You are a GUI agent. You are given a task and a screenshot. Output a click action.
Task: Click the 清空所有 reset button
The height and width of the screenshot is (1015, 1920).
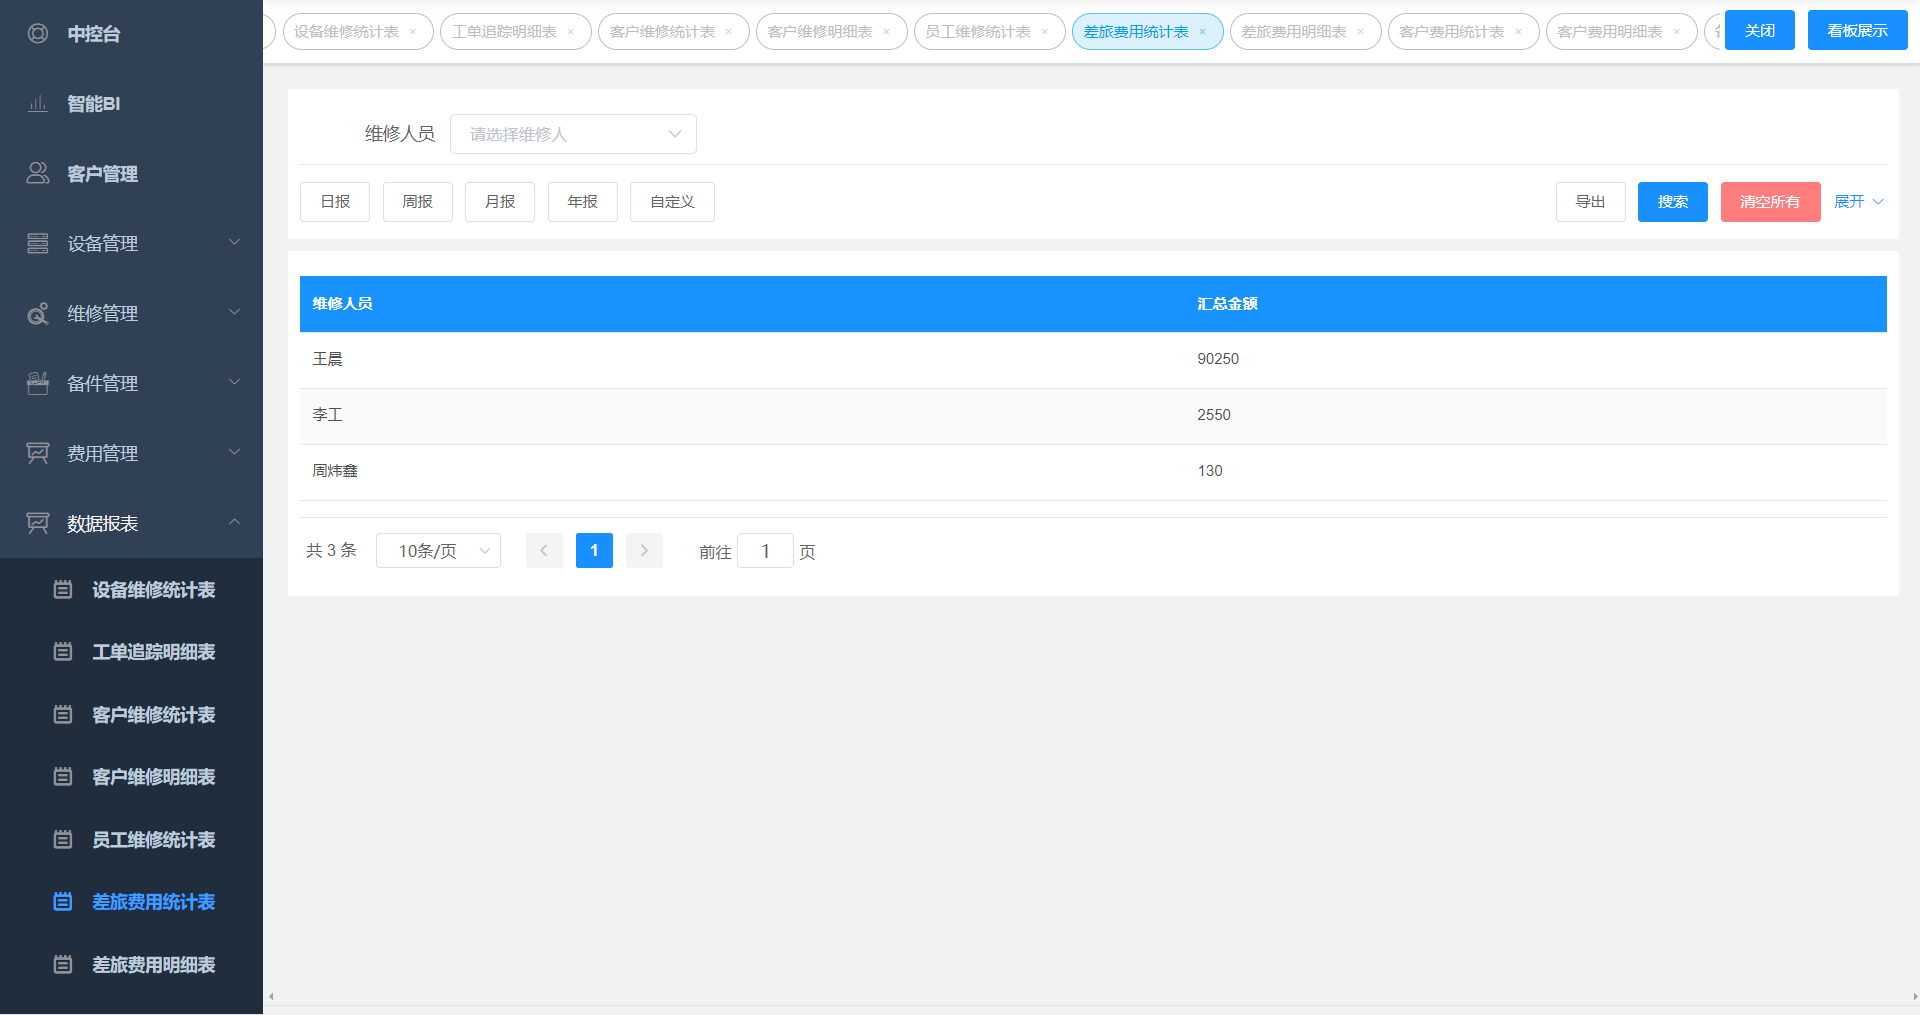1770,202
